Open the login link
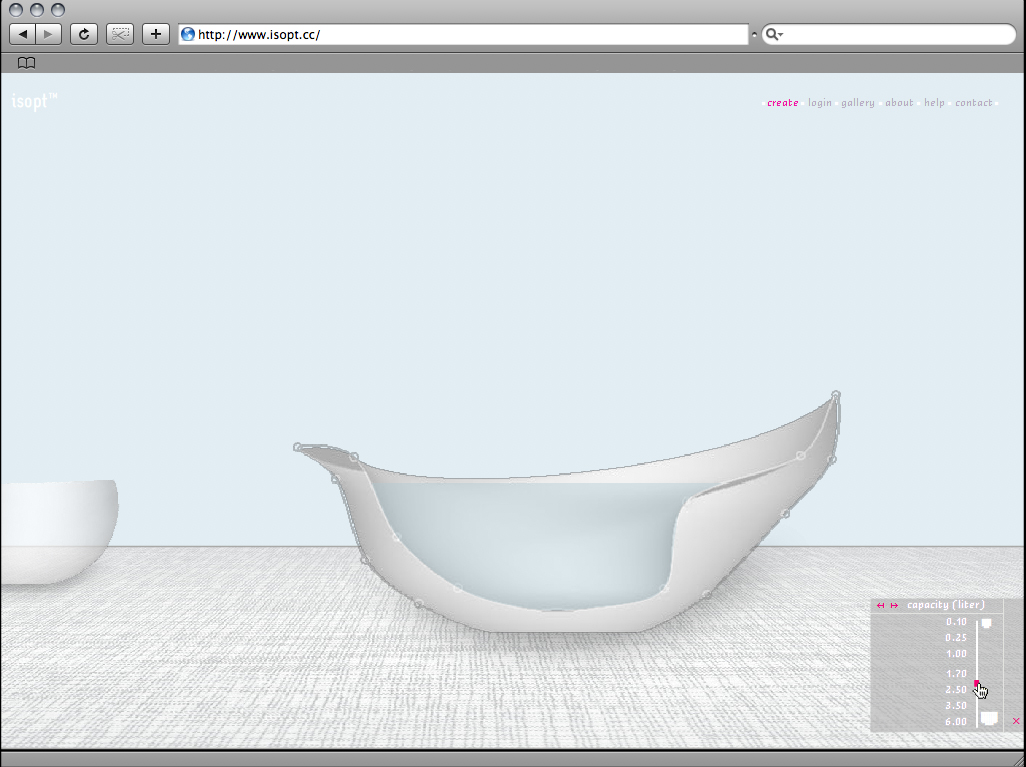This screenshot has height=767, width=1026. (820, 103)
